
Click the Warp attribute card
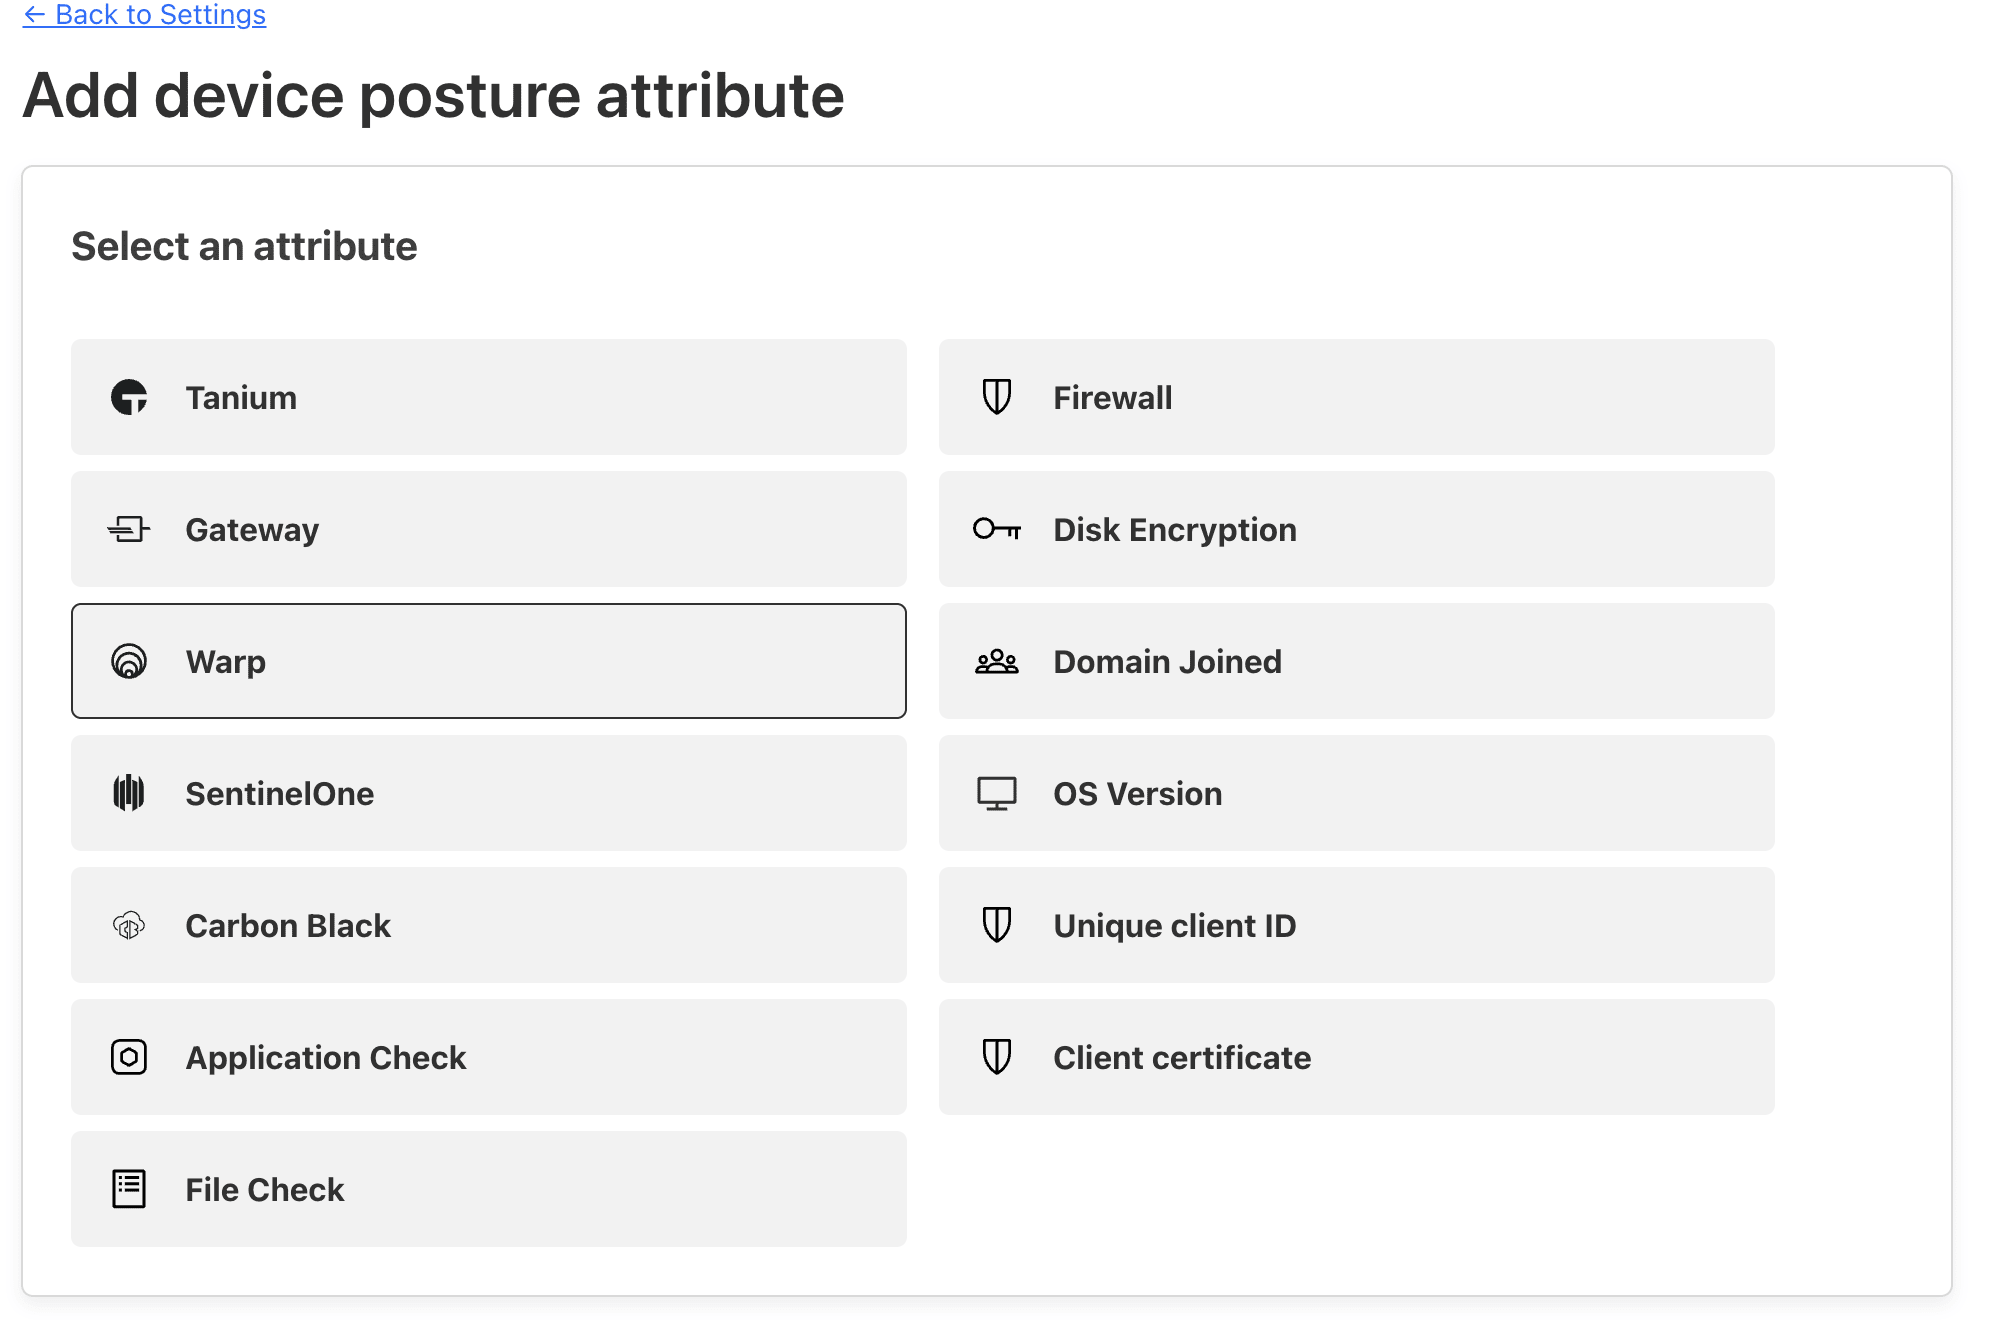(x=491, y=661)
